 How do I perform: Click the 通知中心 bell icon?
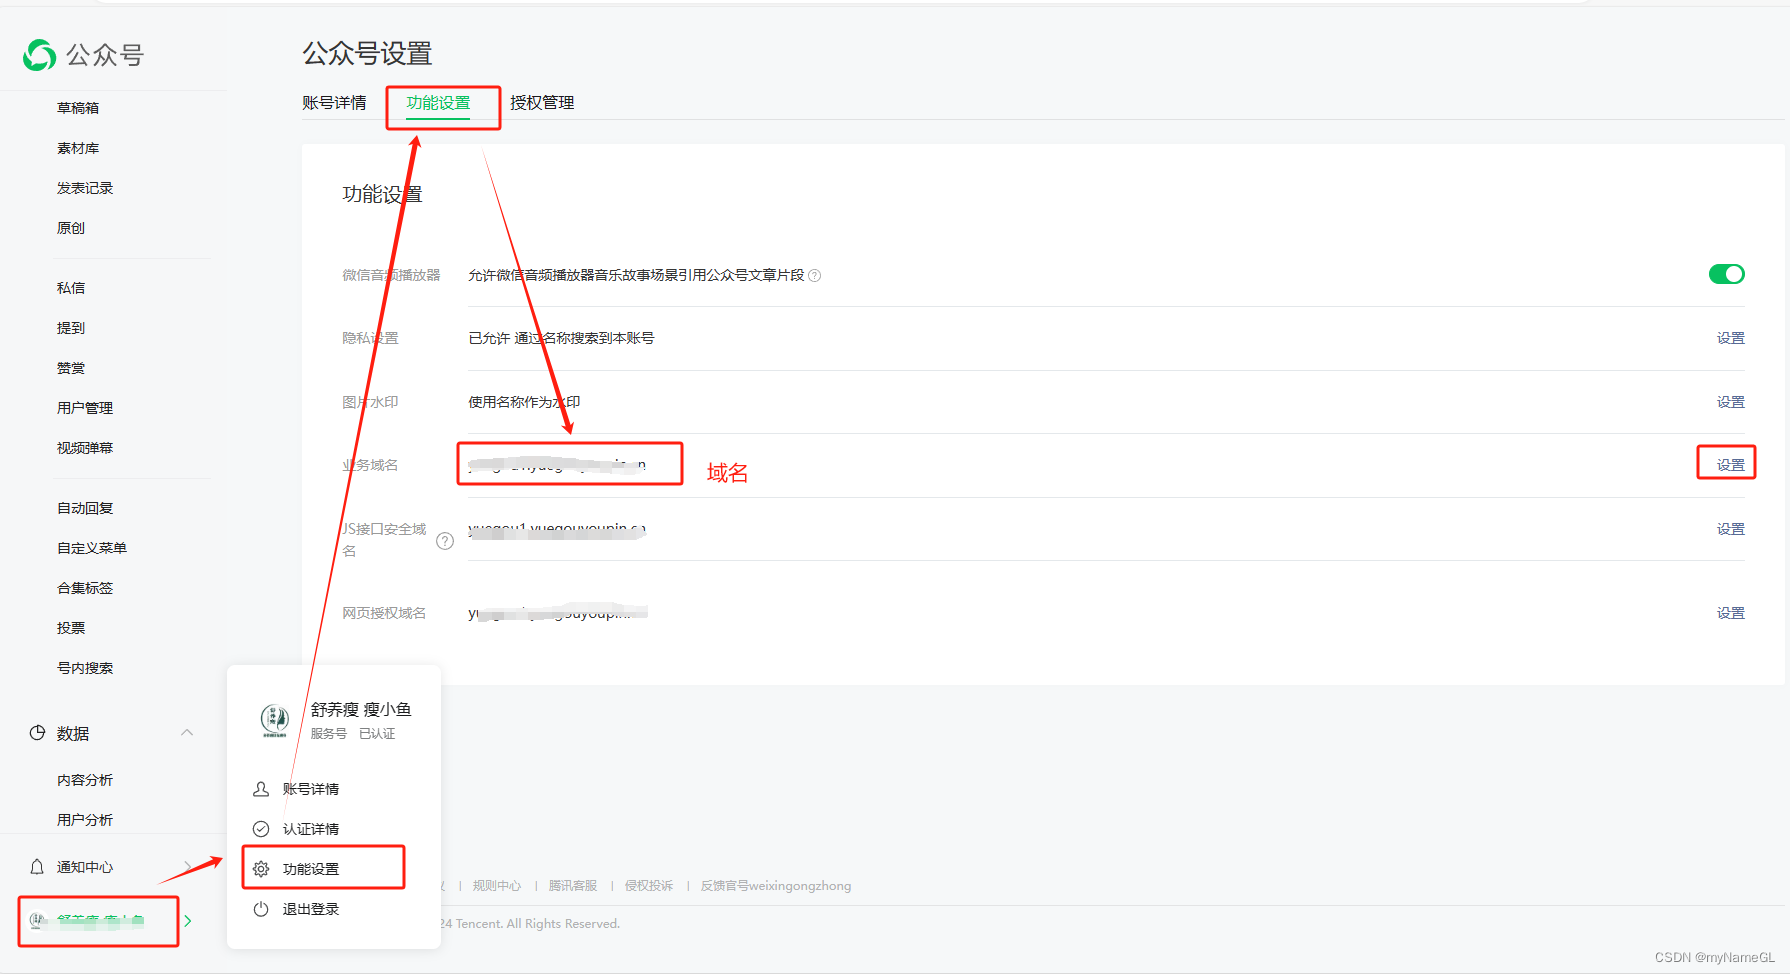37,866
